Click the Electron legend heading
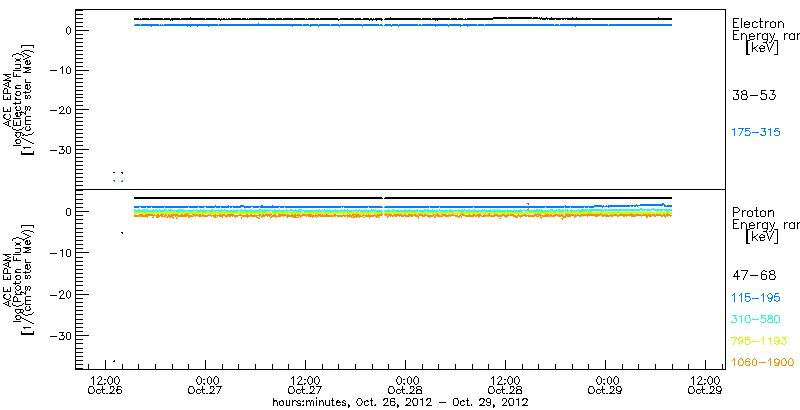This screenshot has height=410, width=800. pyautogui.click(x=758, y=23)
